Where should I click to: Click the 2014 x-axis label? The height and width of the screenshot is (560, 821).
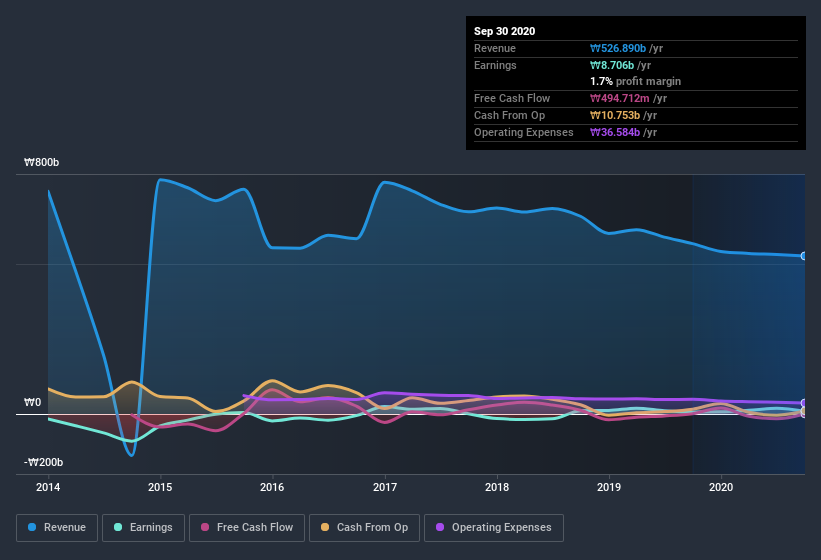48,487
